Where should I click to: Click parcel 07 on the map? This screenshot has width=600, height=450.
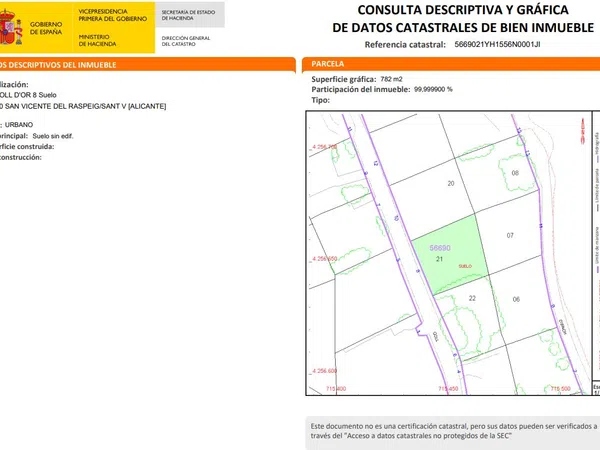[510, 235]
